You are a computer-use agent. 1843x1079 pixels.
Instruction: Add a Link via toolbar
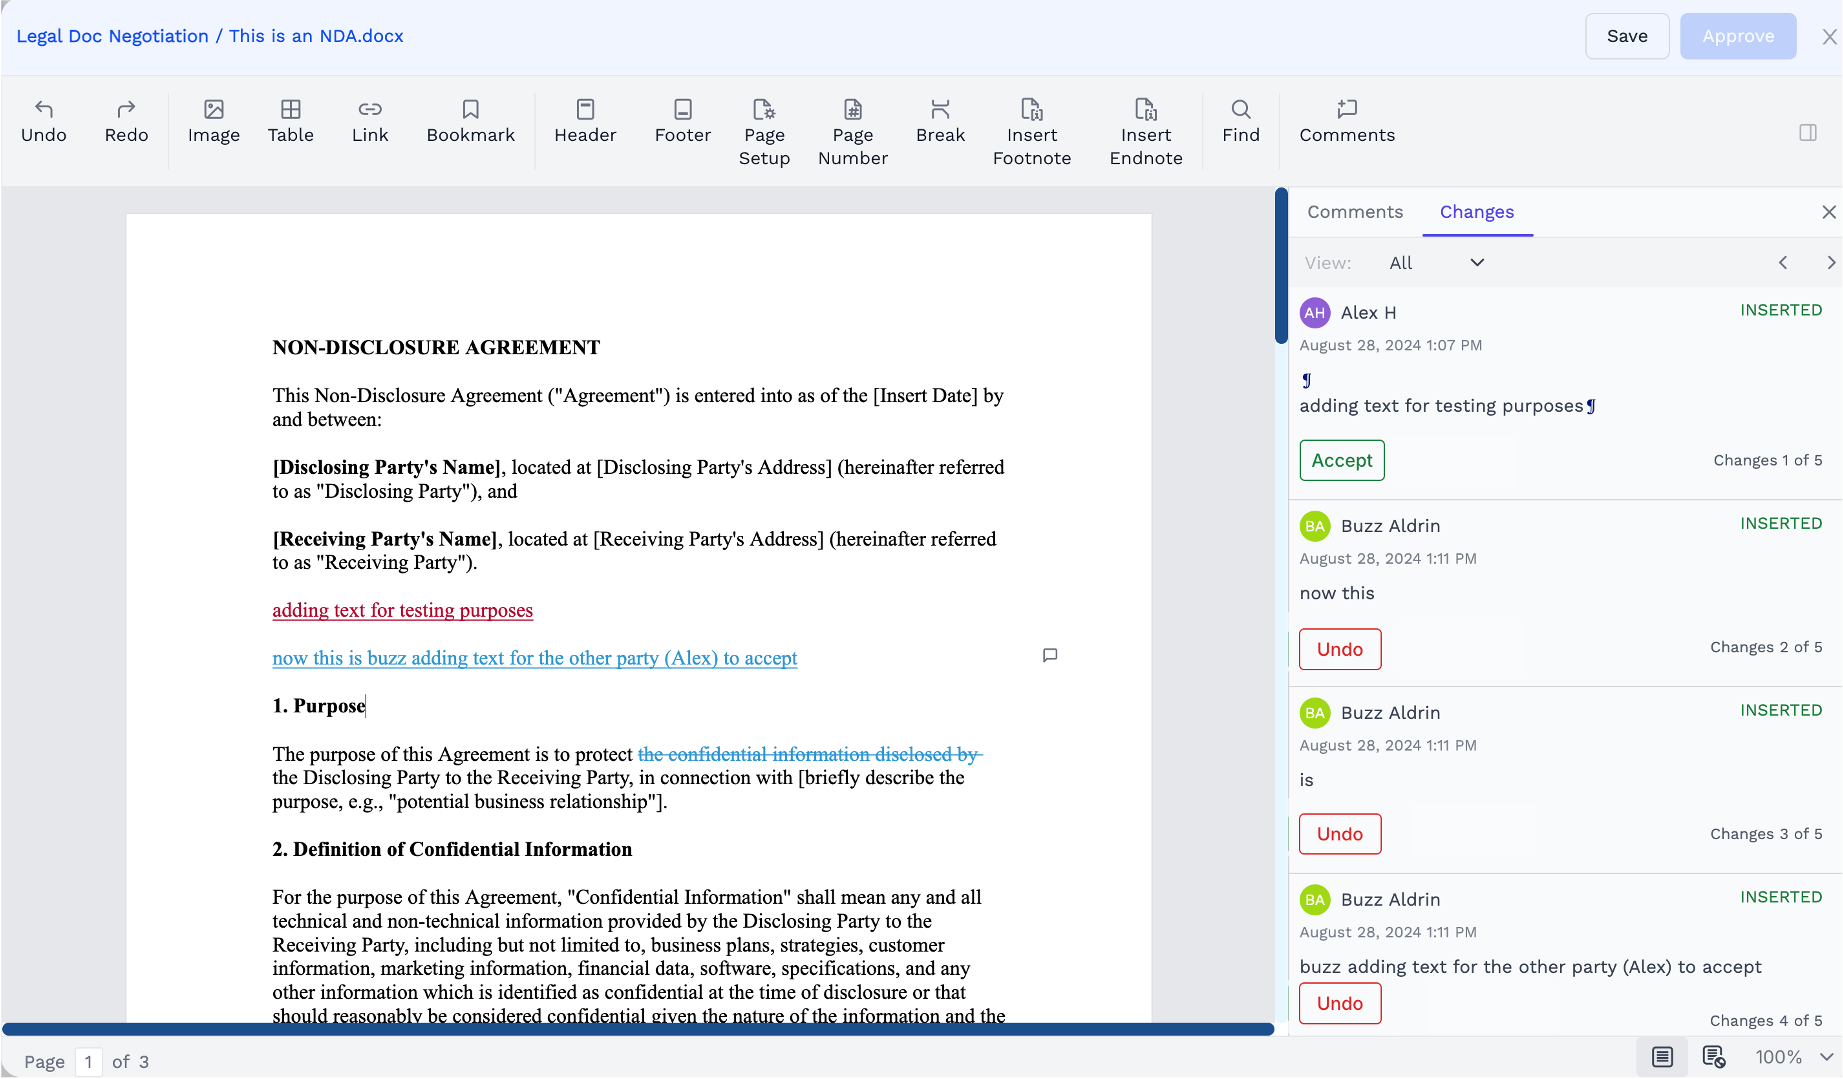(x=370, y=121)
